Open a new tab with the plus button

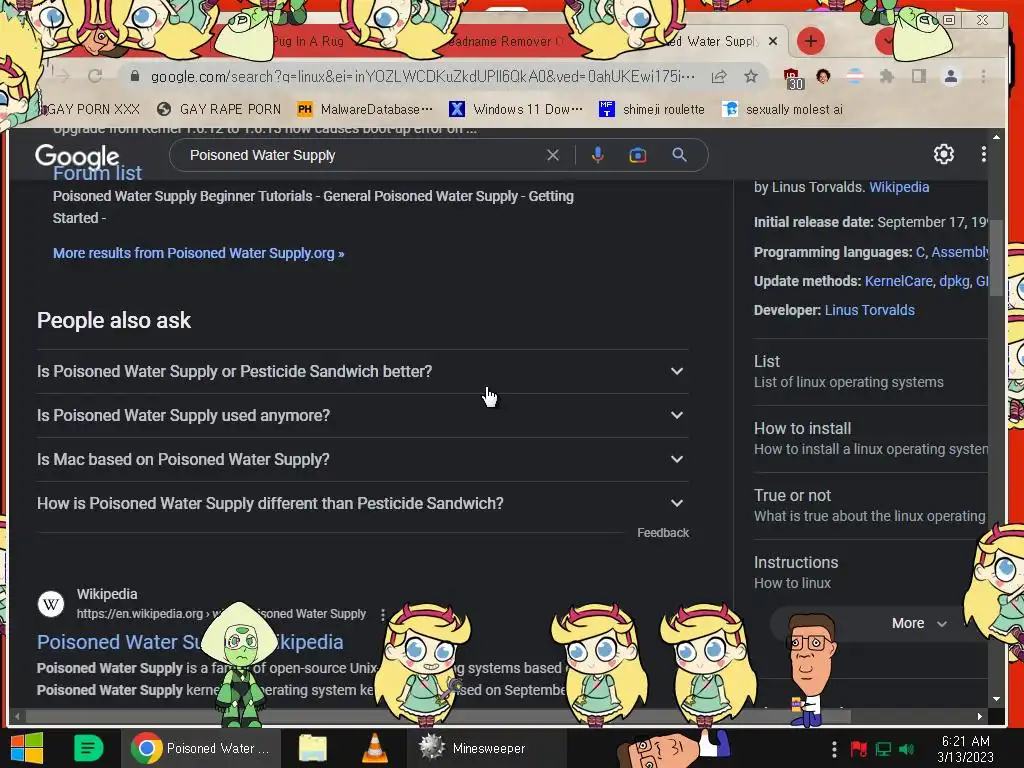(810, 41)
